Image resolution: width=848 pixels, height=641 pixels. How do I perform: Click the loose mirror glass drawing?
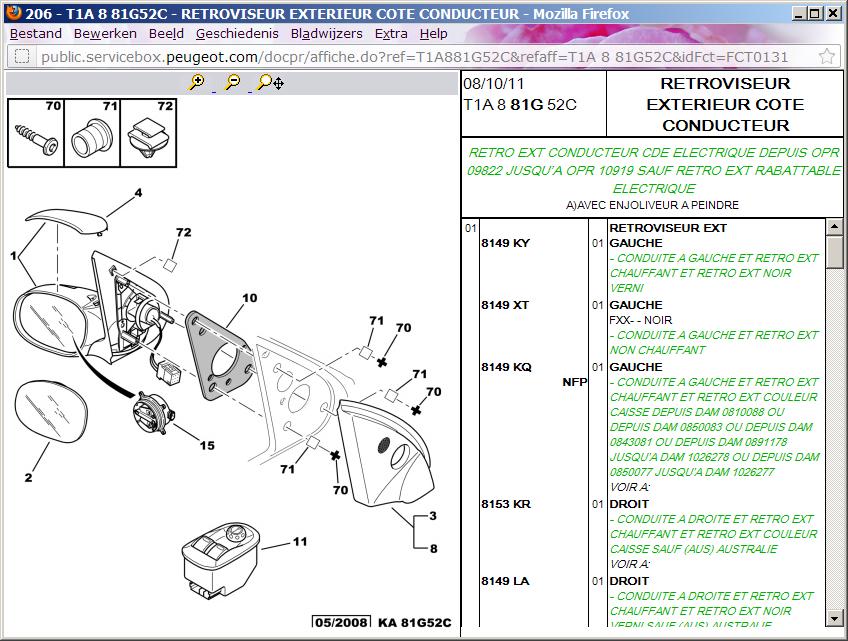50,412
